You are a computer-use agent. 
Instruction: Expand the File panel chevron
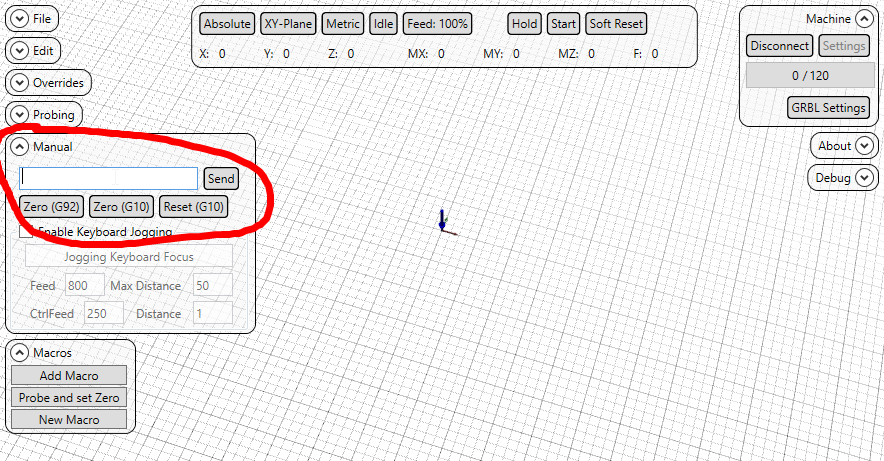click(19, 19)
